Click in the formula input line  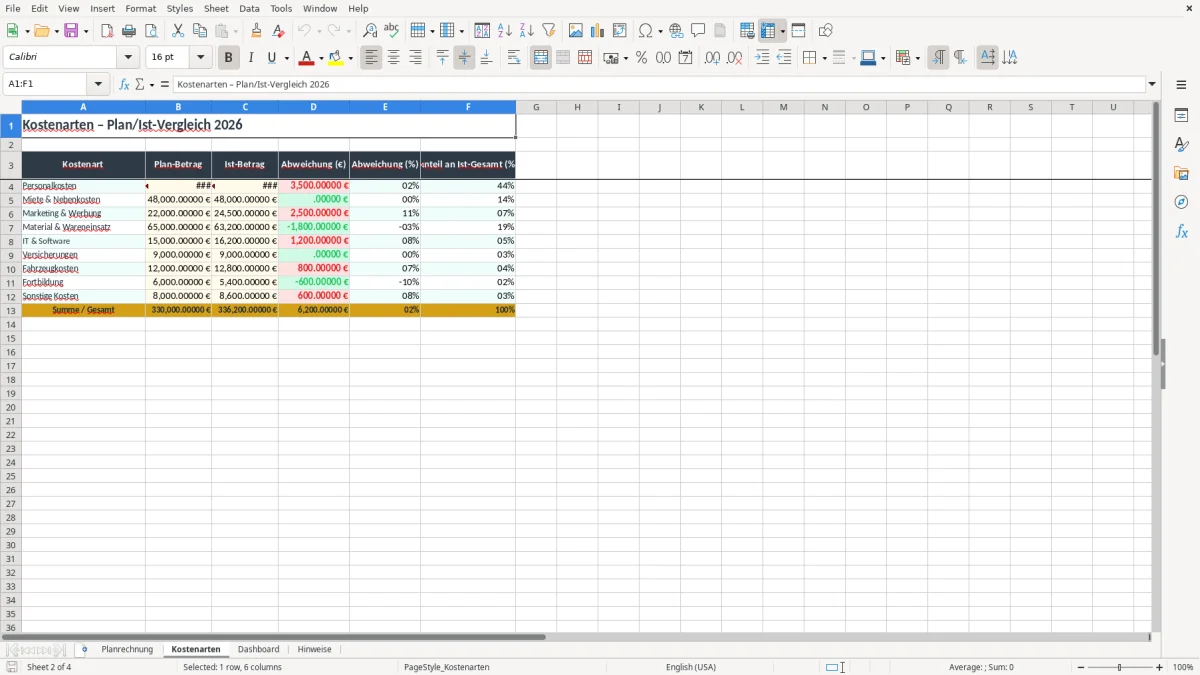point(659,84)
